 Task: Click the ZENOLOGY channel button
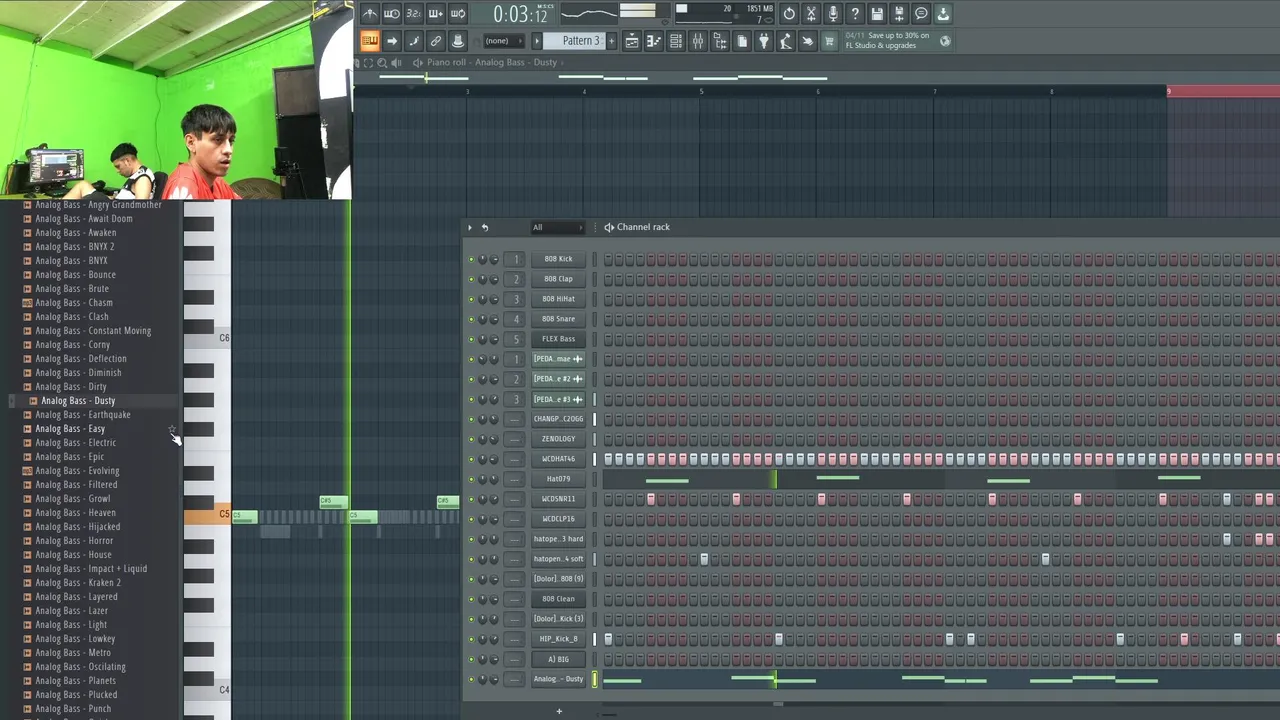(x=558, y=439)
